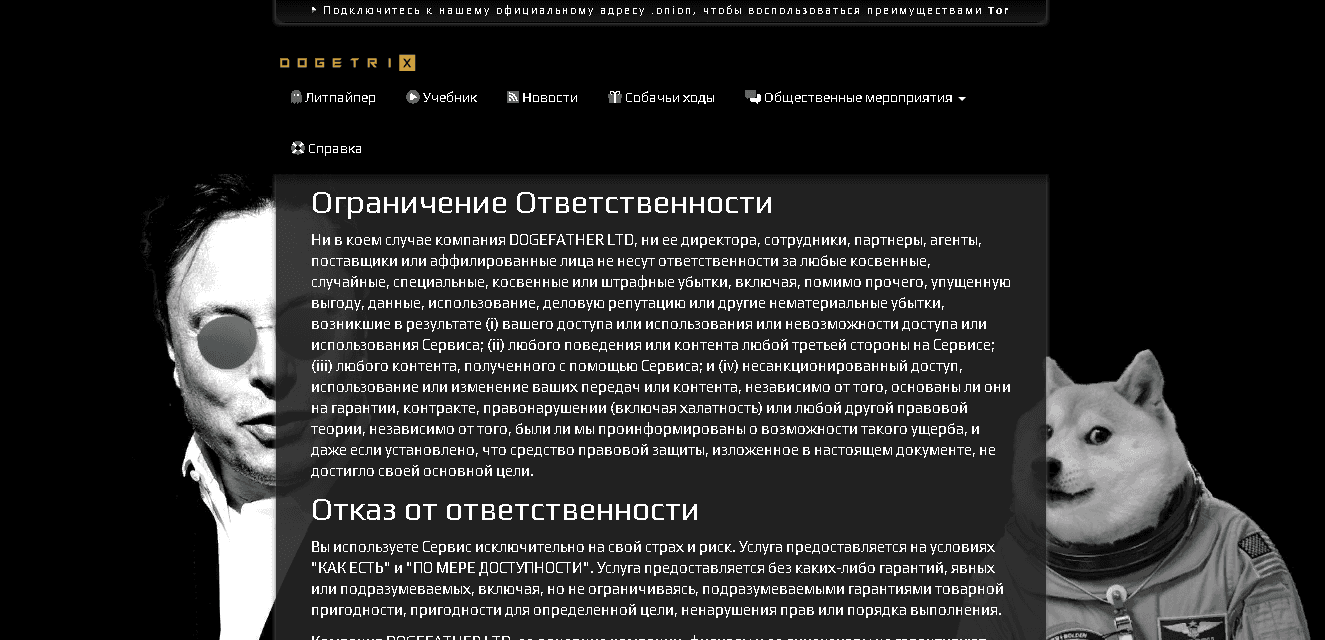Viewport: 1325px width, 640px height.
Task: Open the Новости link
Action: [549, 98]
